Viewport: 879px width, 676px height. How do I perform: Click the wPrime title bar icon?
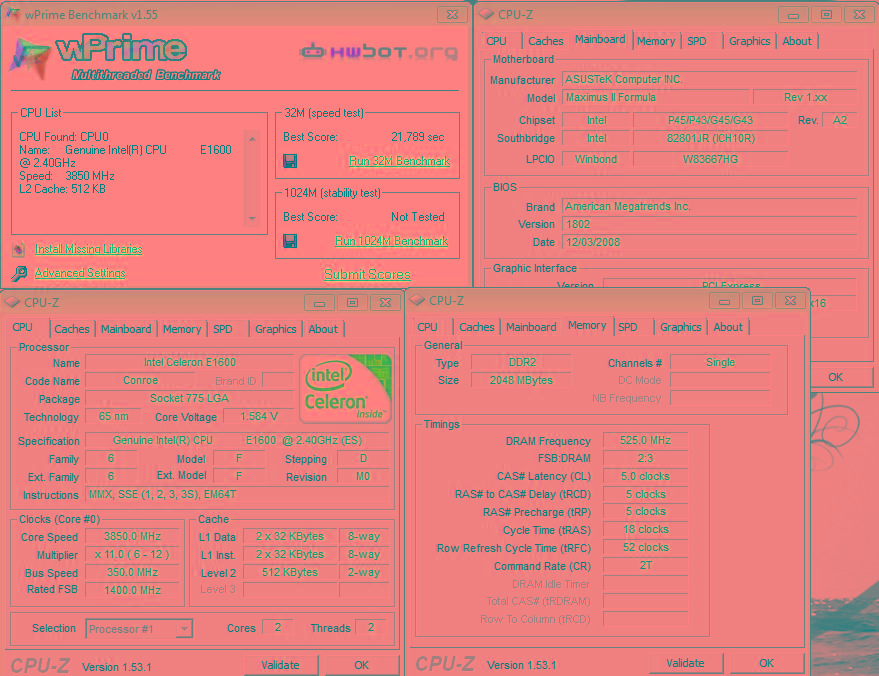tap(13, 14)
